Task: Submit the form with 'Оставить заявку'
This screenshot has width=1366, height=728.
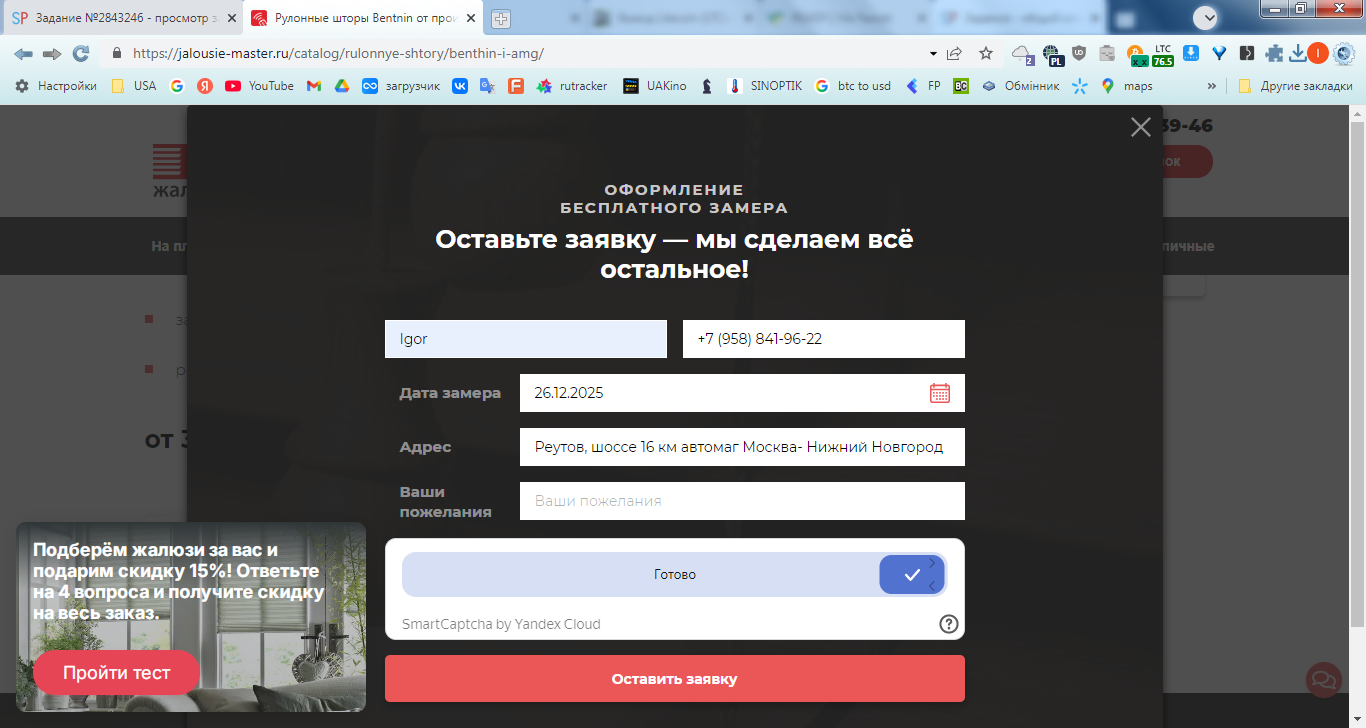Action: point(675,679)
